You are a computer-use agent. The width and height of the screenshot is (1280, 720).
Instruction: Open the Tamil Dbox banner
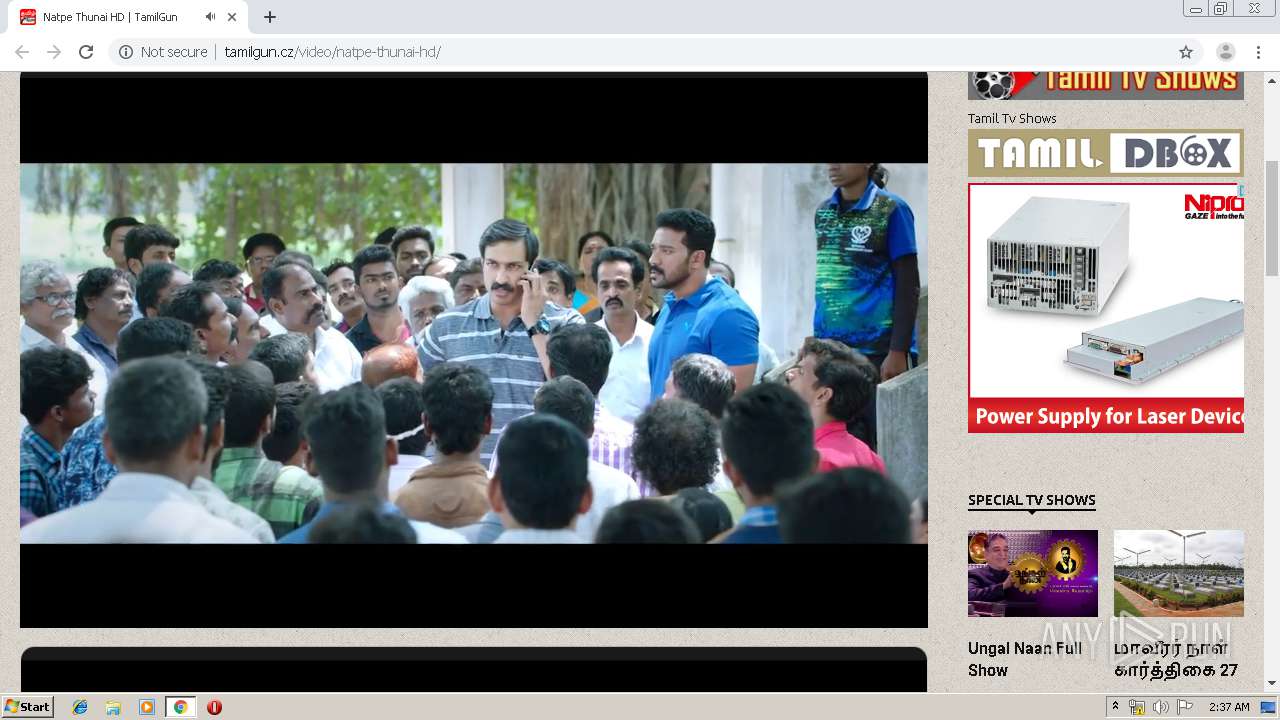point(1106,153)
